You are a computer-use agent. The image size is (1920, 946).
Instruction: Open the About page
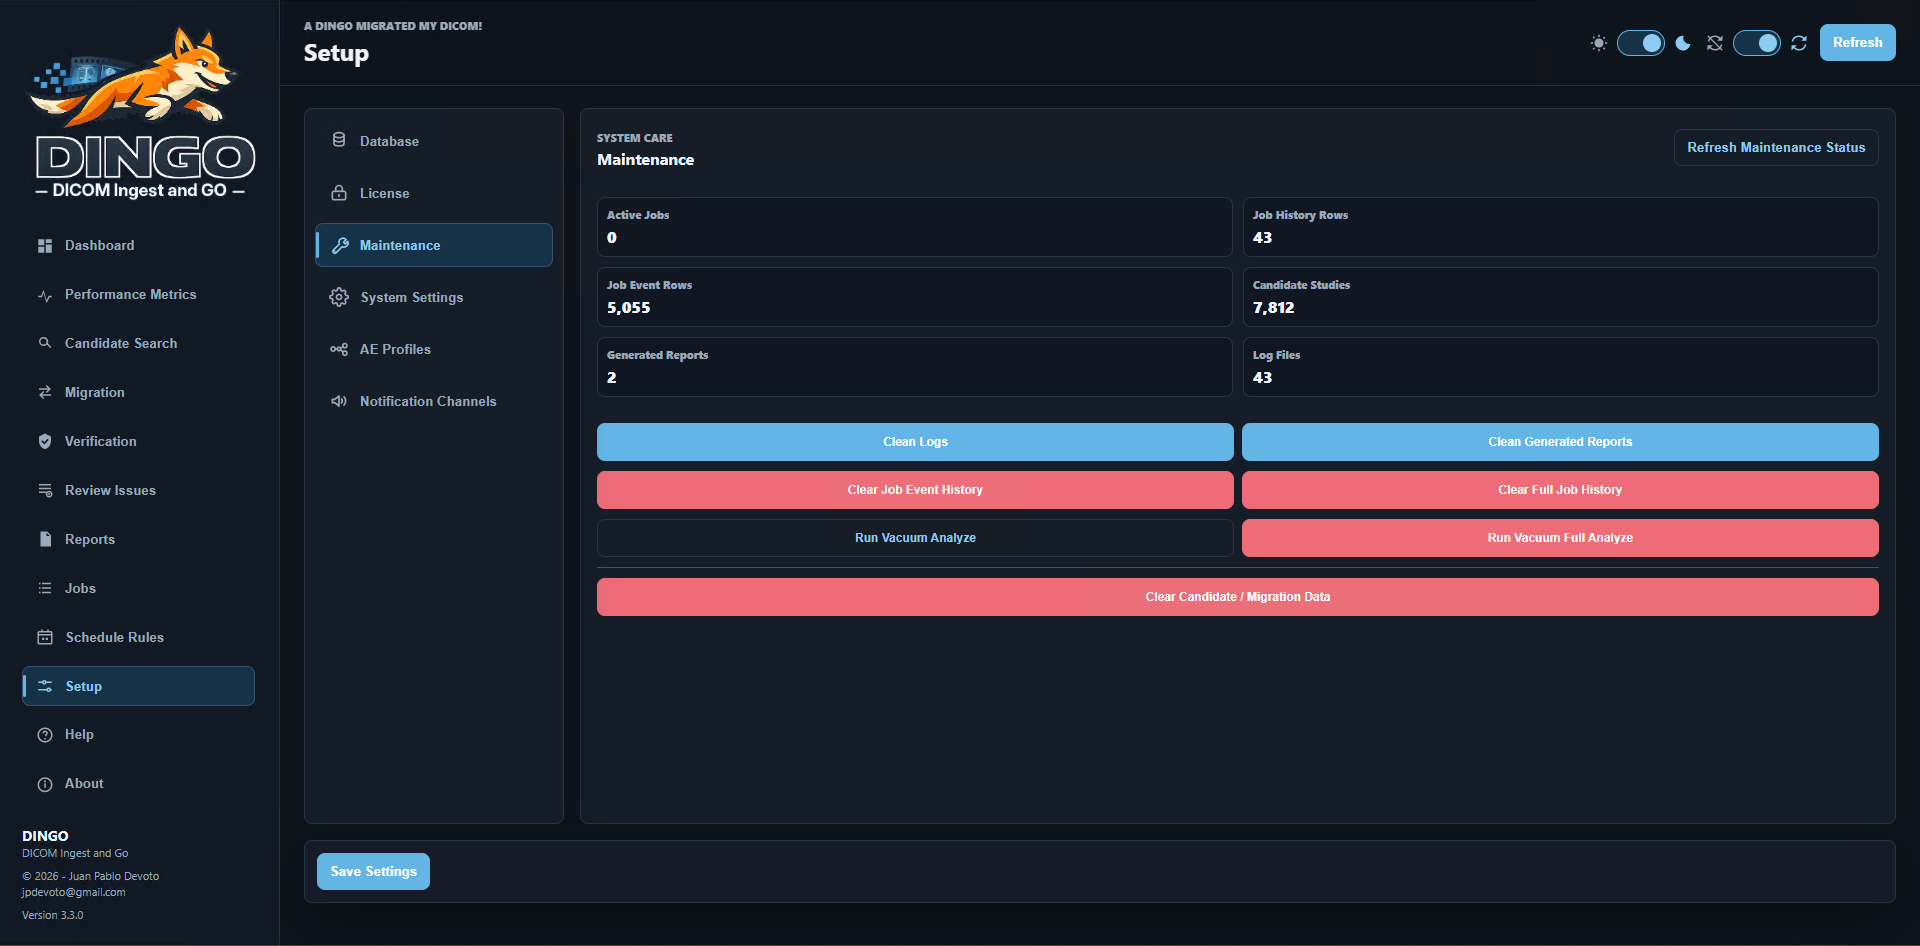(x=138, y=784)
